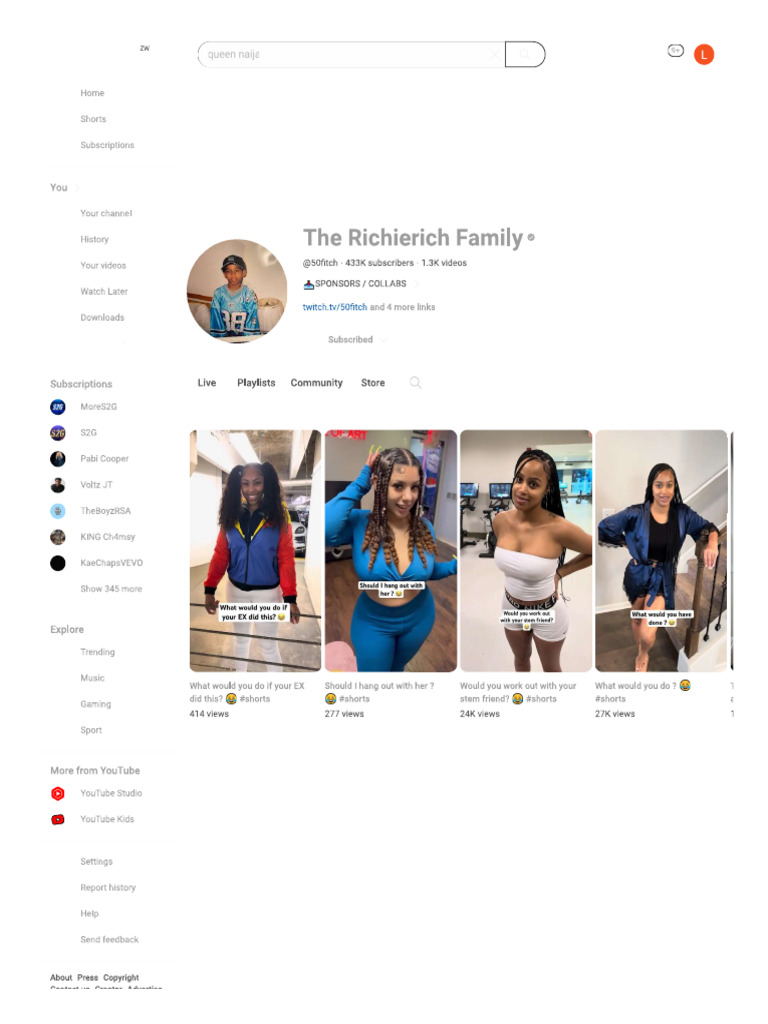Open the orange L account avatar
768x1024 pixels.
[704, 55]
